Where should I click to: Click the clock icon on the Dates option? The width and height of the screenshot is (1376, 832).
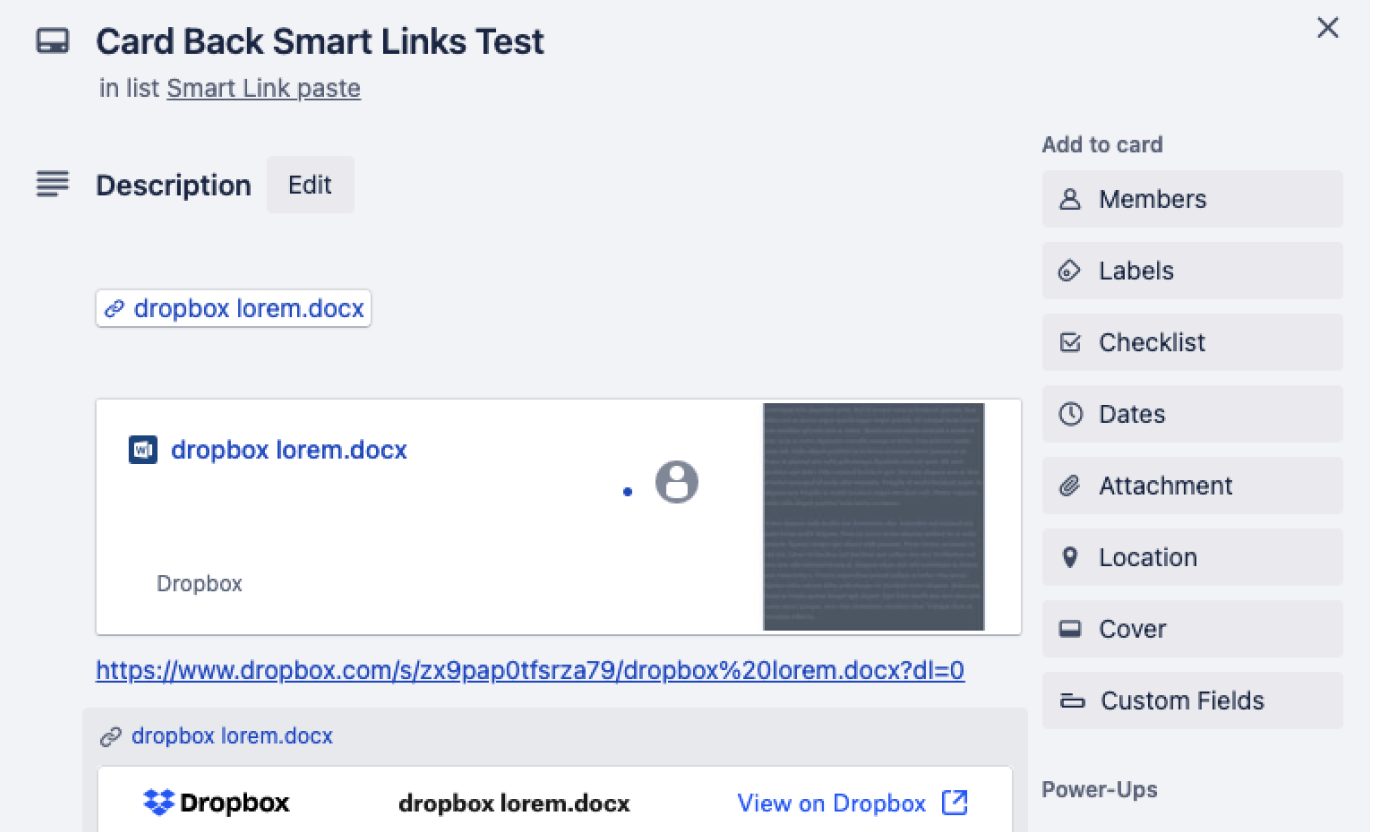[x=1070, y=414]
